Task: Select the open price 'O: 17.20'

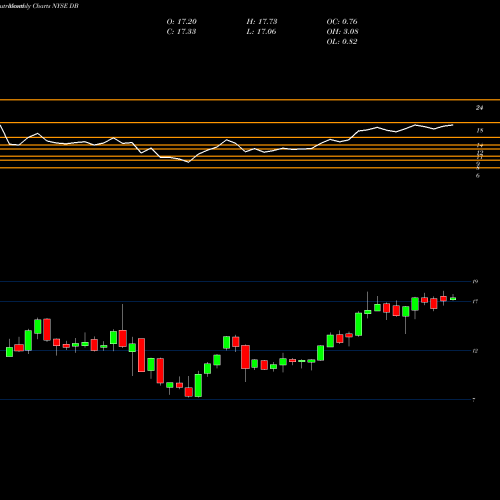Action: tap(182, 22)
